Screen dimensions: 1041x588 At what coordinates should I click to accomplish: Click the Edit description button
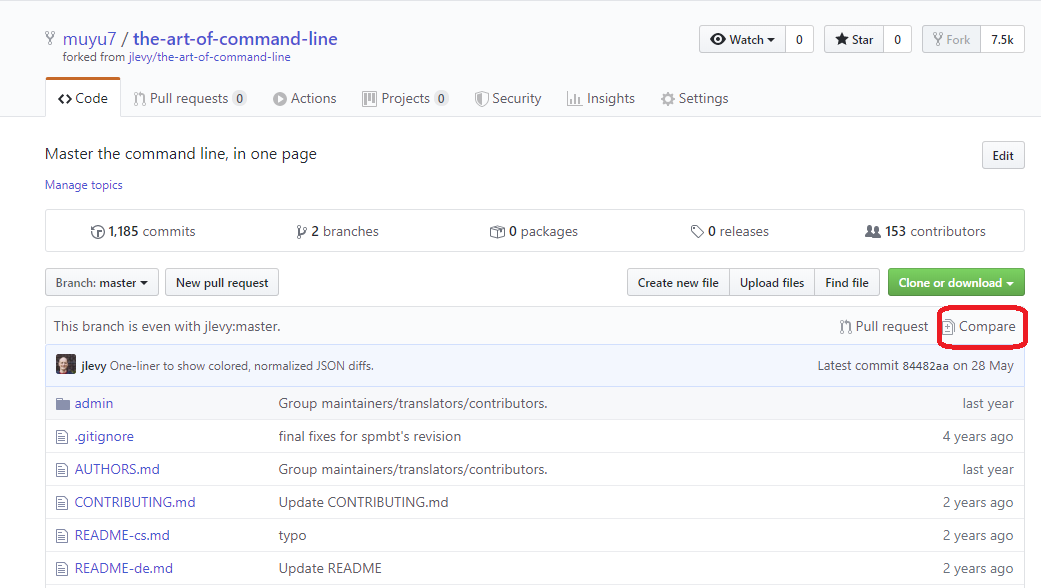click(x=1002, y=156)
